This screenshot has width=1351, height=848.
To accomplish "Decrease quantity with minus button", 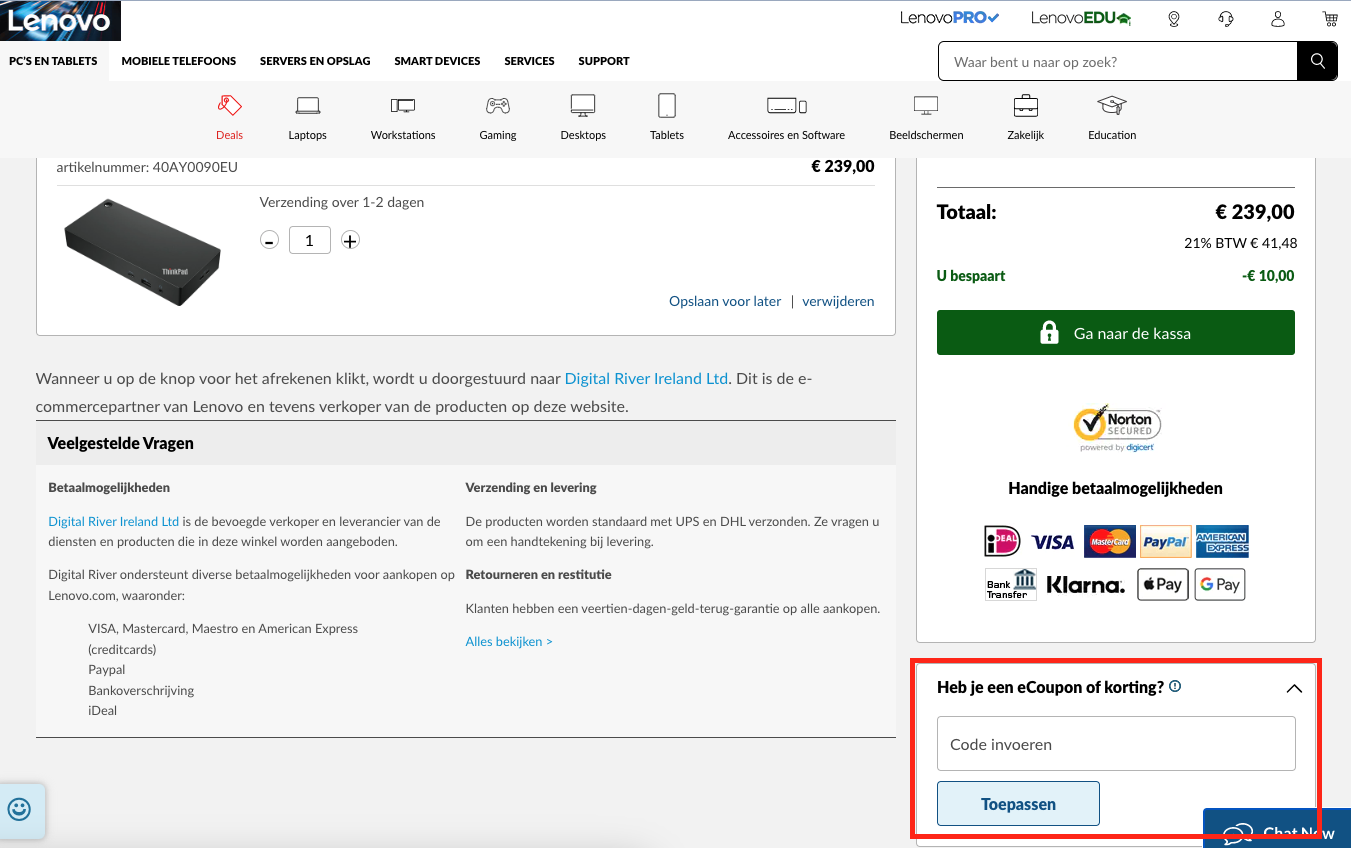I will pyautogui.click(x=269, y=240).
